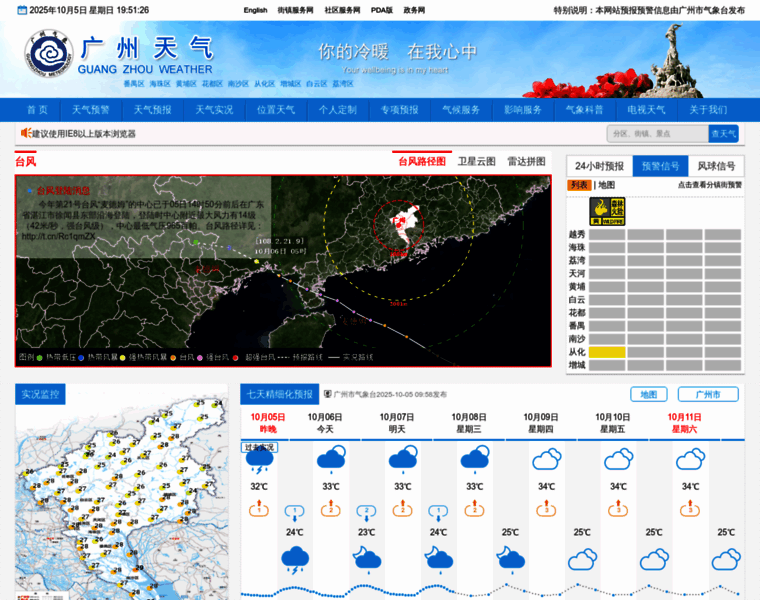Viewport: 760px width, 600px height.
Task: Click the 从化区 district link
Action: coord(265,84)
